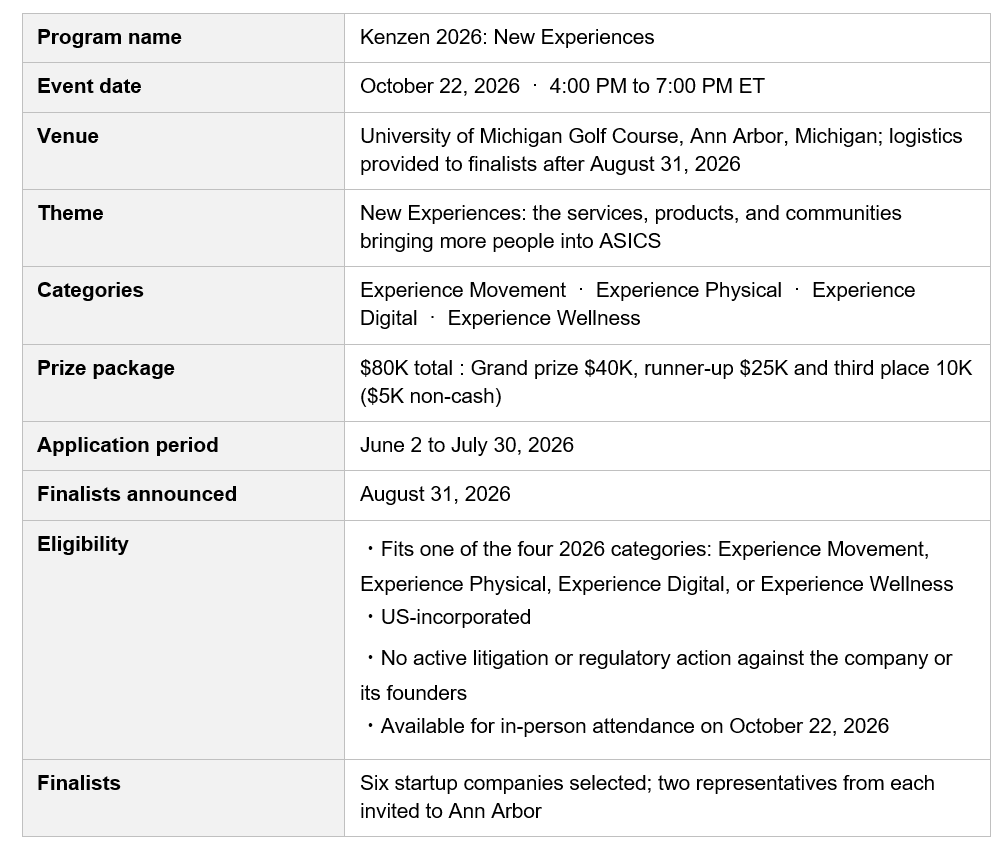Click the Theme row label
Screen dimensions: 1003x856
point(70,213)
